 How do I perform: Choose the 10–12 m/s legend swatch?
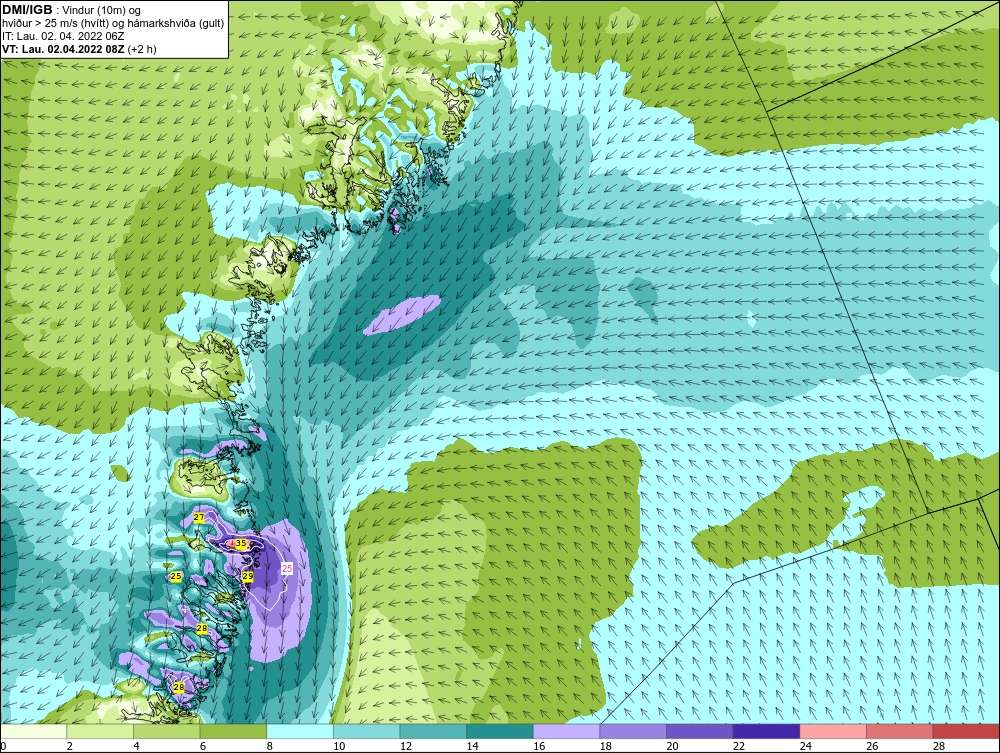(367, 731)
